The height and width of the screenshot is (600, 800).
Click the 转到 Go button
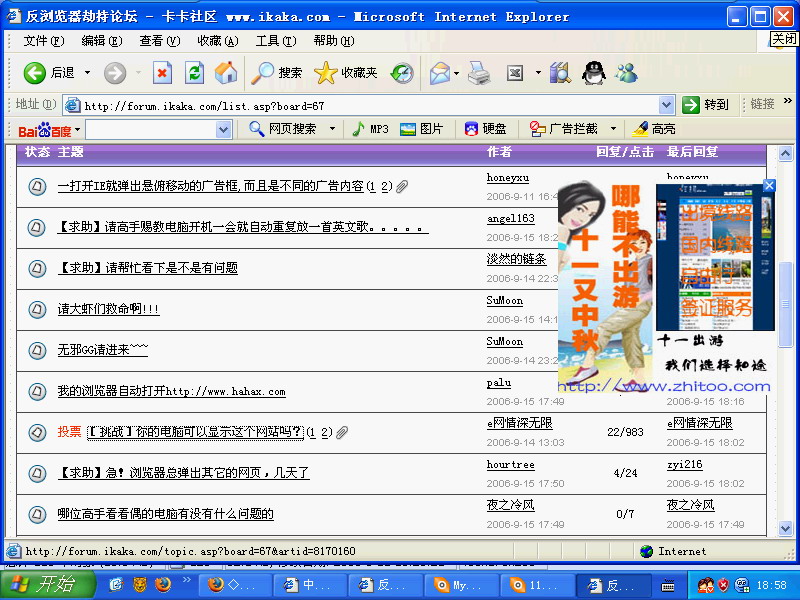[706, 105]
